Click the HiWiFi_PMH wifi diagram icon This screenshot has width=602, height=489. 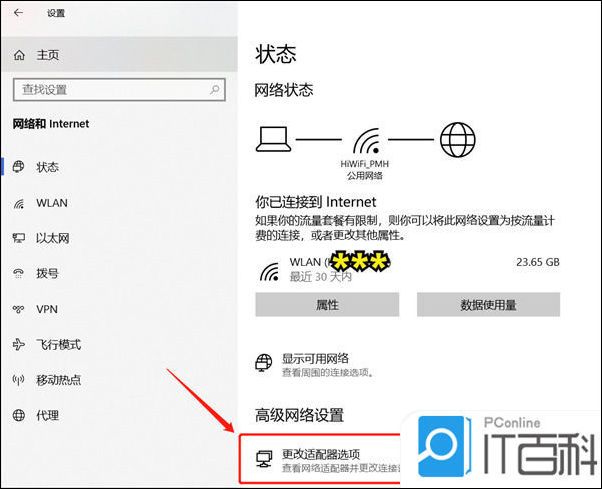point(367,141)
